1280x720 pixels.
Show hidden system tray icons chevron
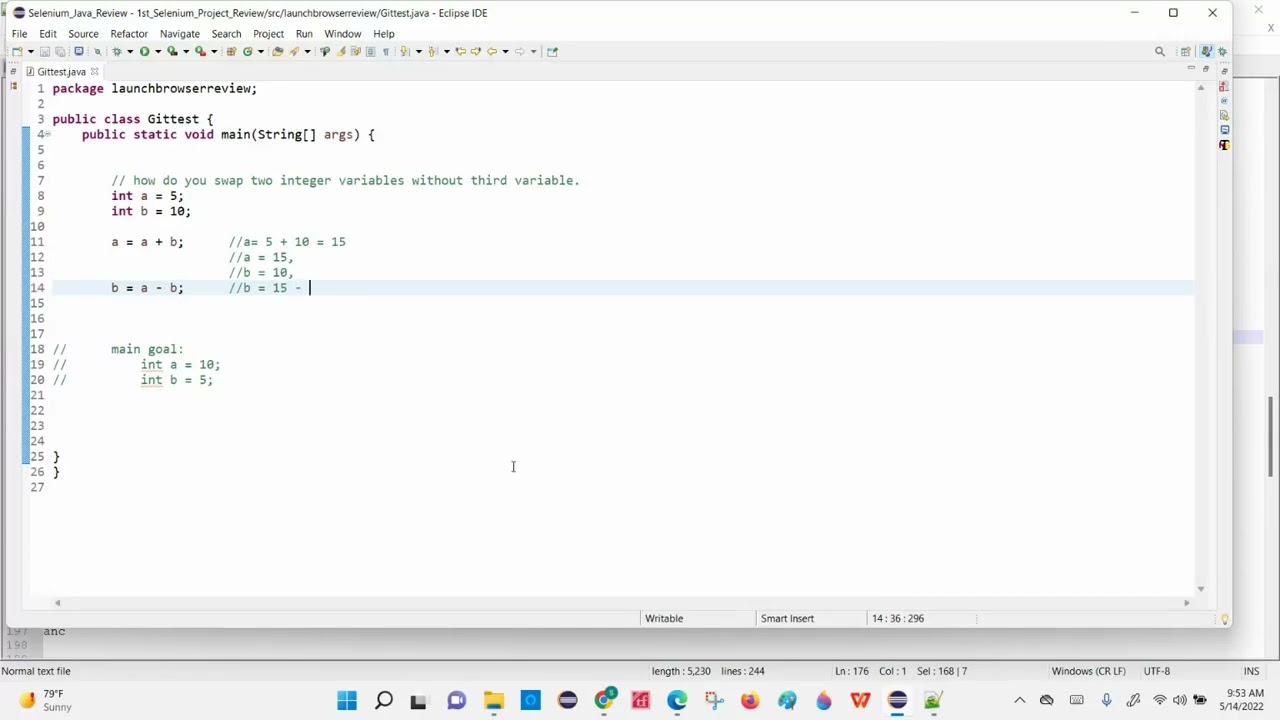coord(1019,700)
